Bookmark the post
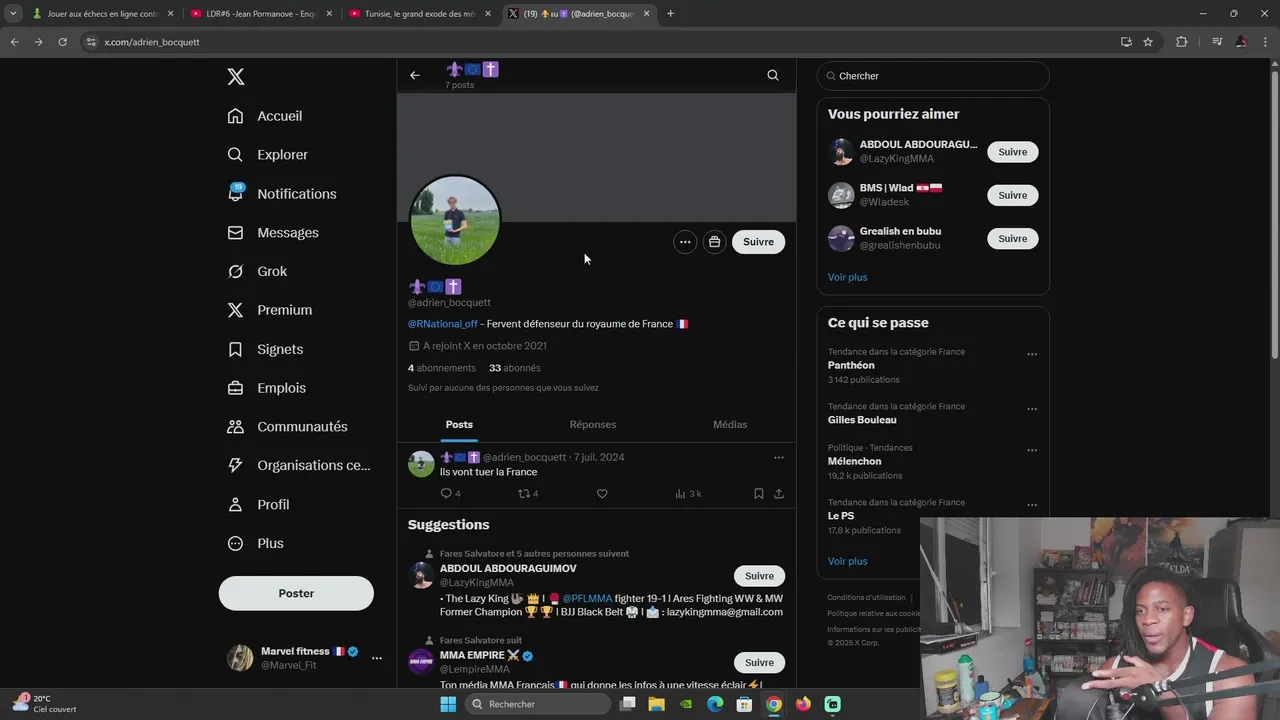Screen dimensions: 1280x720 [x=759, y=494]
